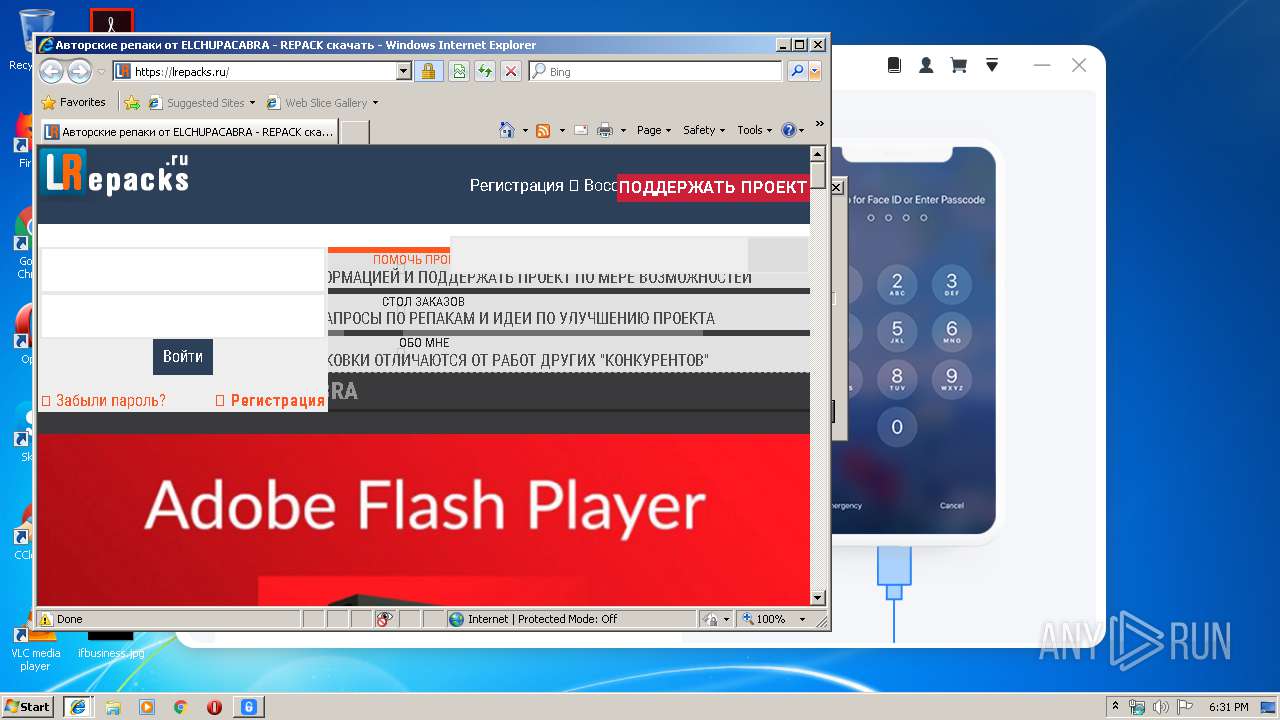
Task: Tap Cancel on the phone passcode screen
Action: [952, 505]
